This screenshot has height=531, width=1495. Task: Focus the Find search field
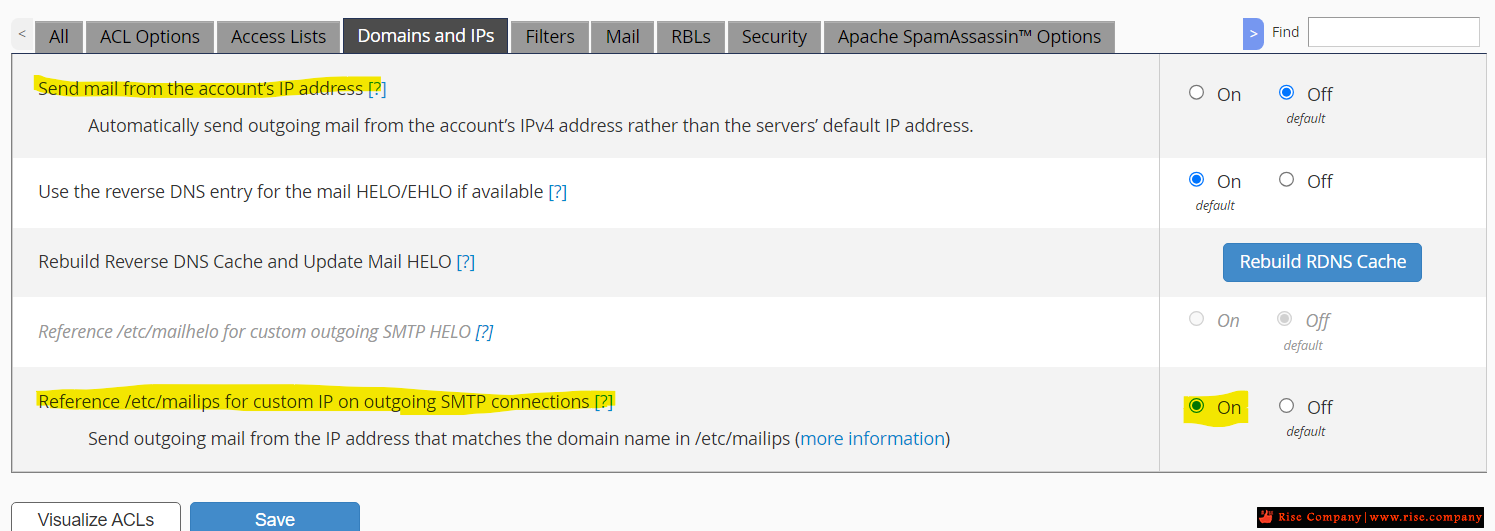pyautogui.click(x=1393, y=32)
